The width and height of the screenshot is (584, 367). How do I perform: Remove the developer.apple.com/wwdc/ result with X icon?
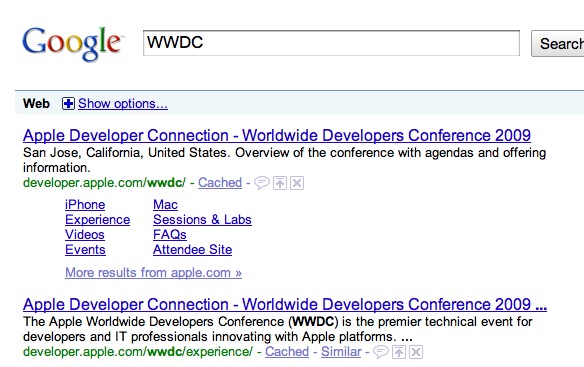(297, 183)
